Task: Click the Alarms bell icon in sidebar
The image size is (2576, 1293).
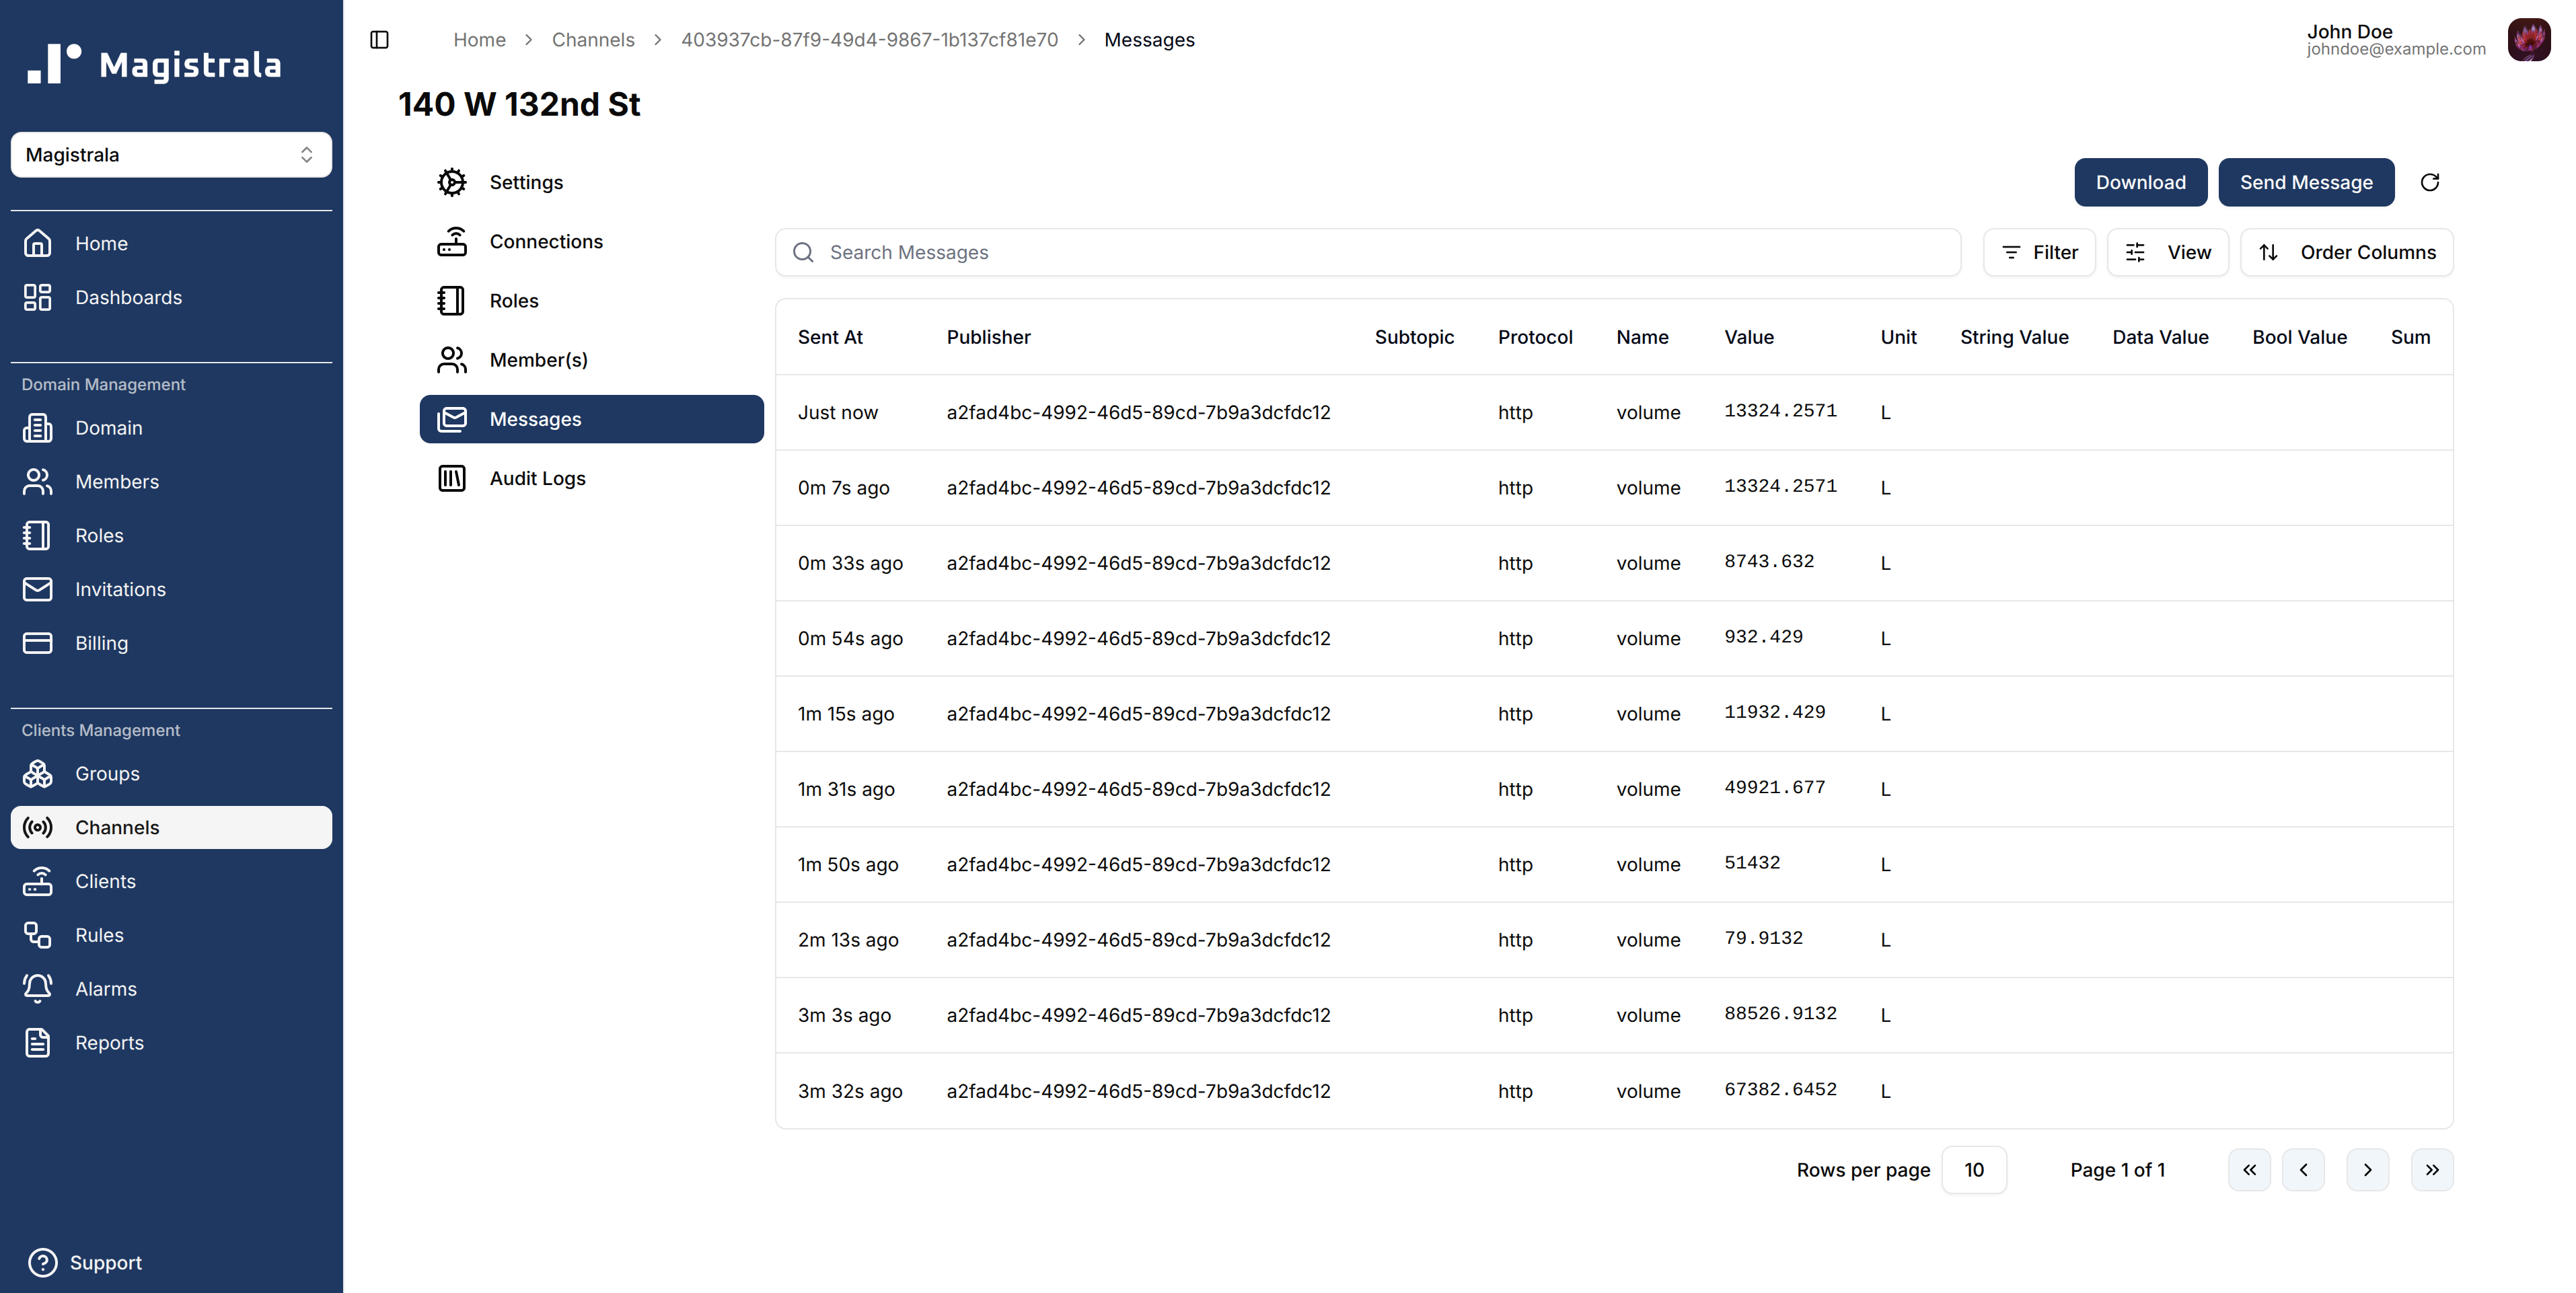Action: point(38,988)
